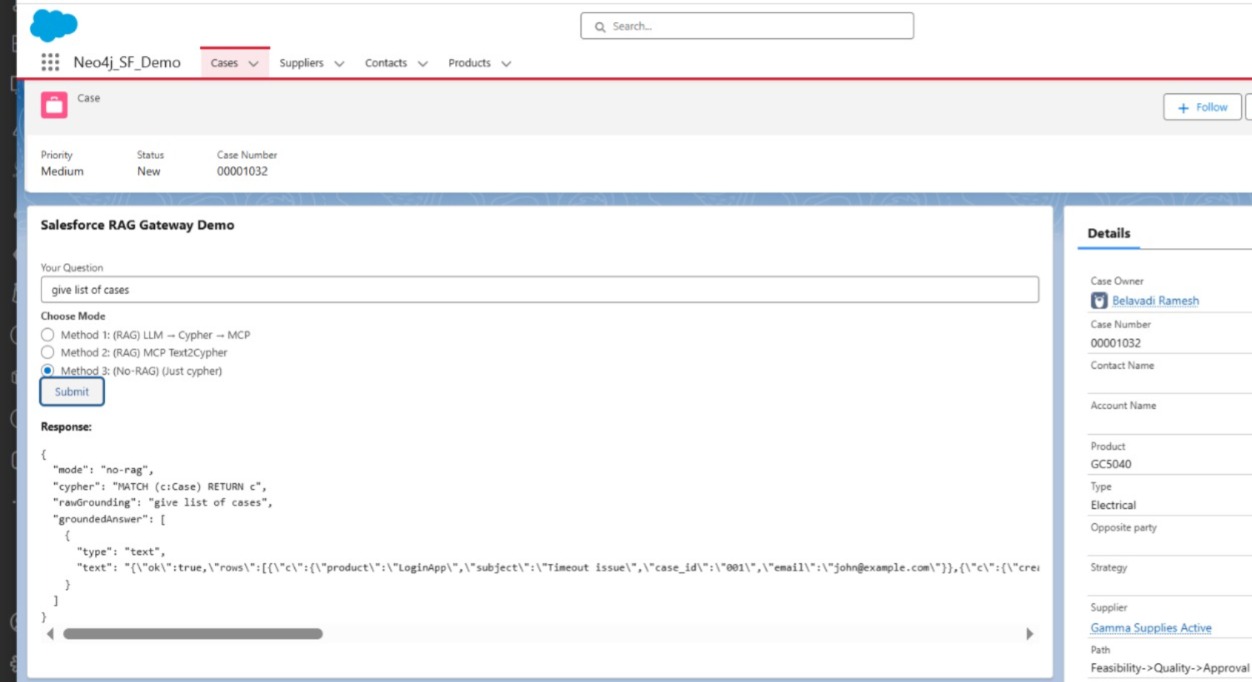Click the Salesforce cloud logo

(54, 25)
